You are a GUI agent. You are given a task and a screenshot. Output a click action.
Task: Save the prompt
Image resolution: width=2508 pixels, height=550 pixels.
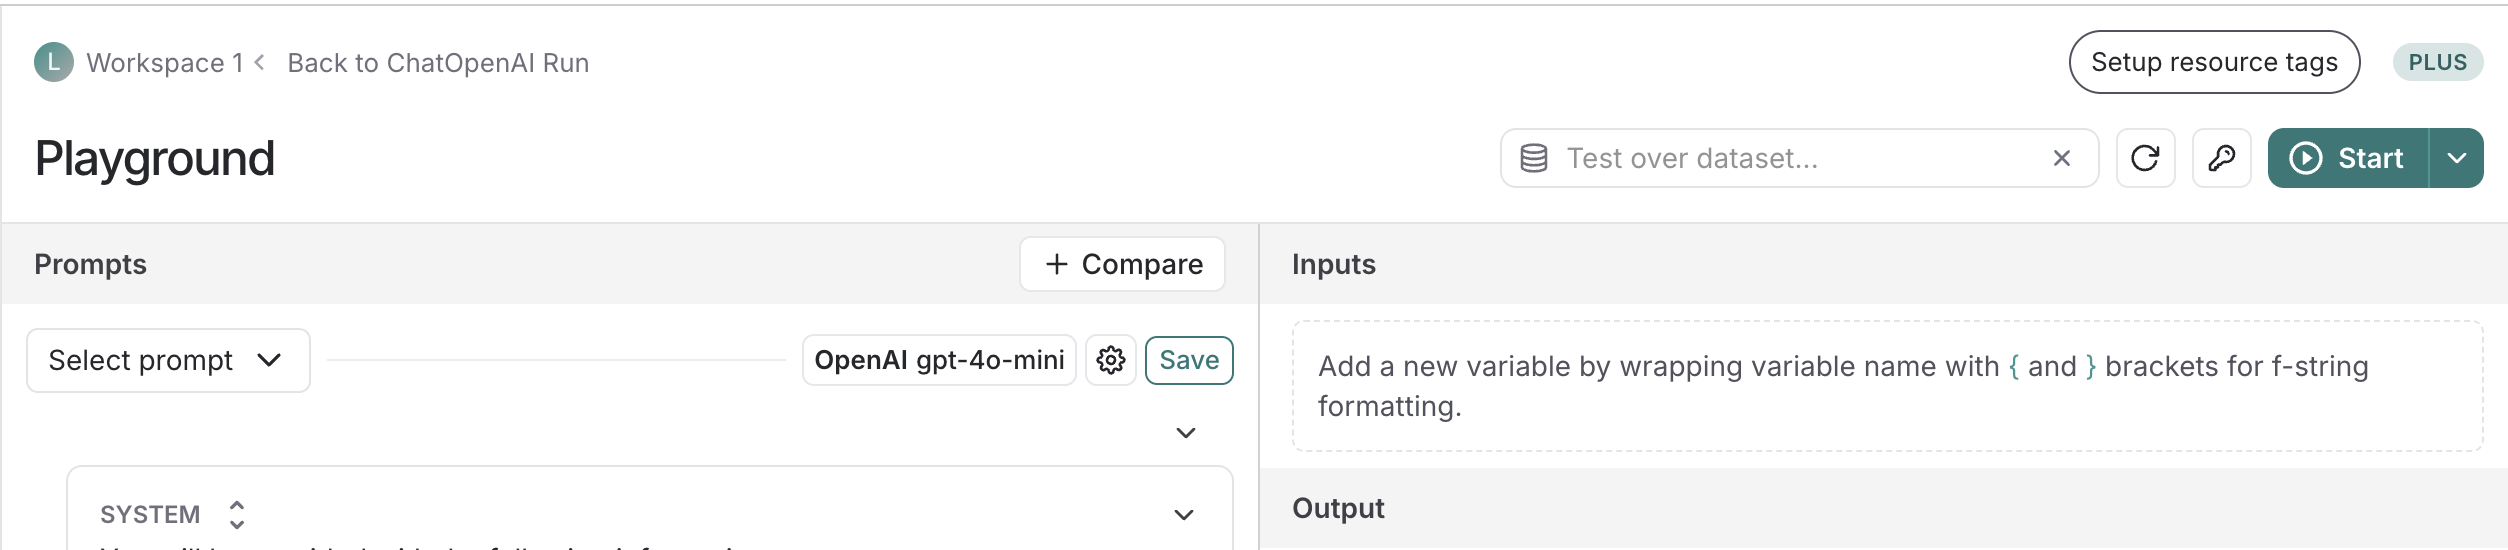1188,360
